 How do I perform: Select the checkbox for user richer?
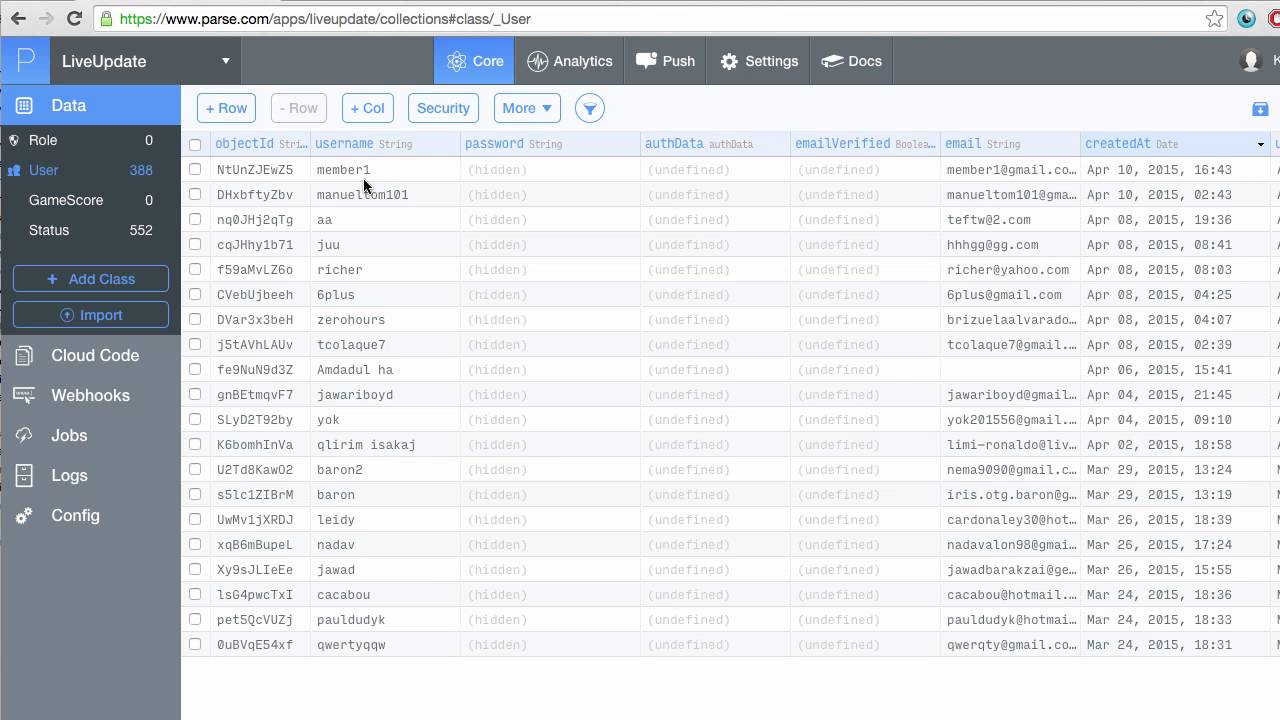(x=195, y=269)
